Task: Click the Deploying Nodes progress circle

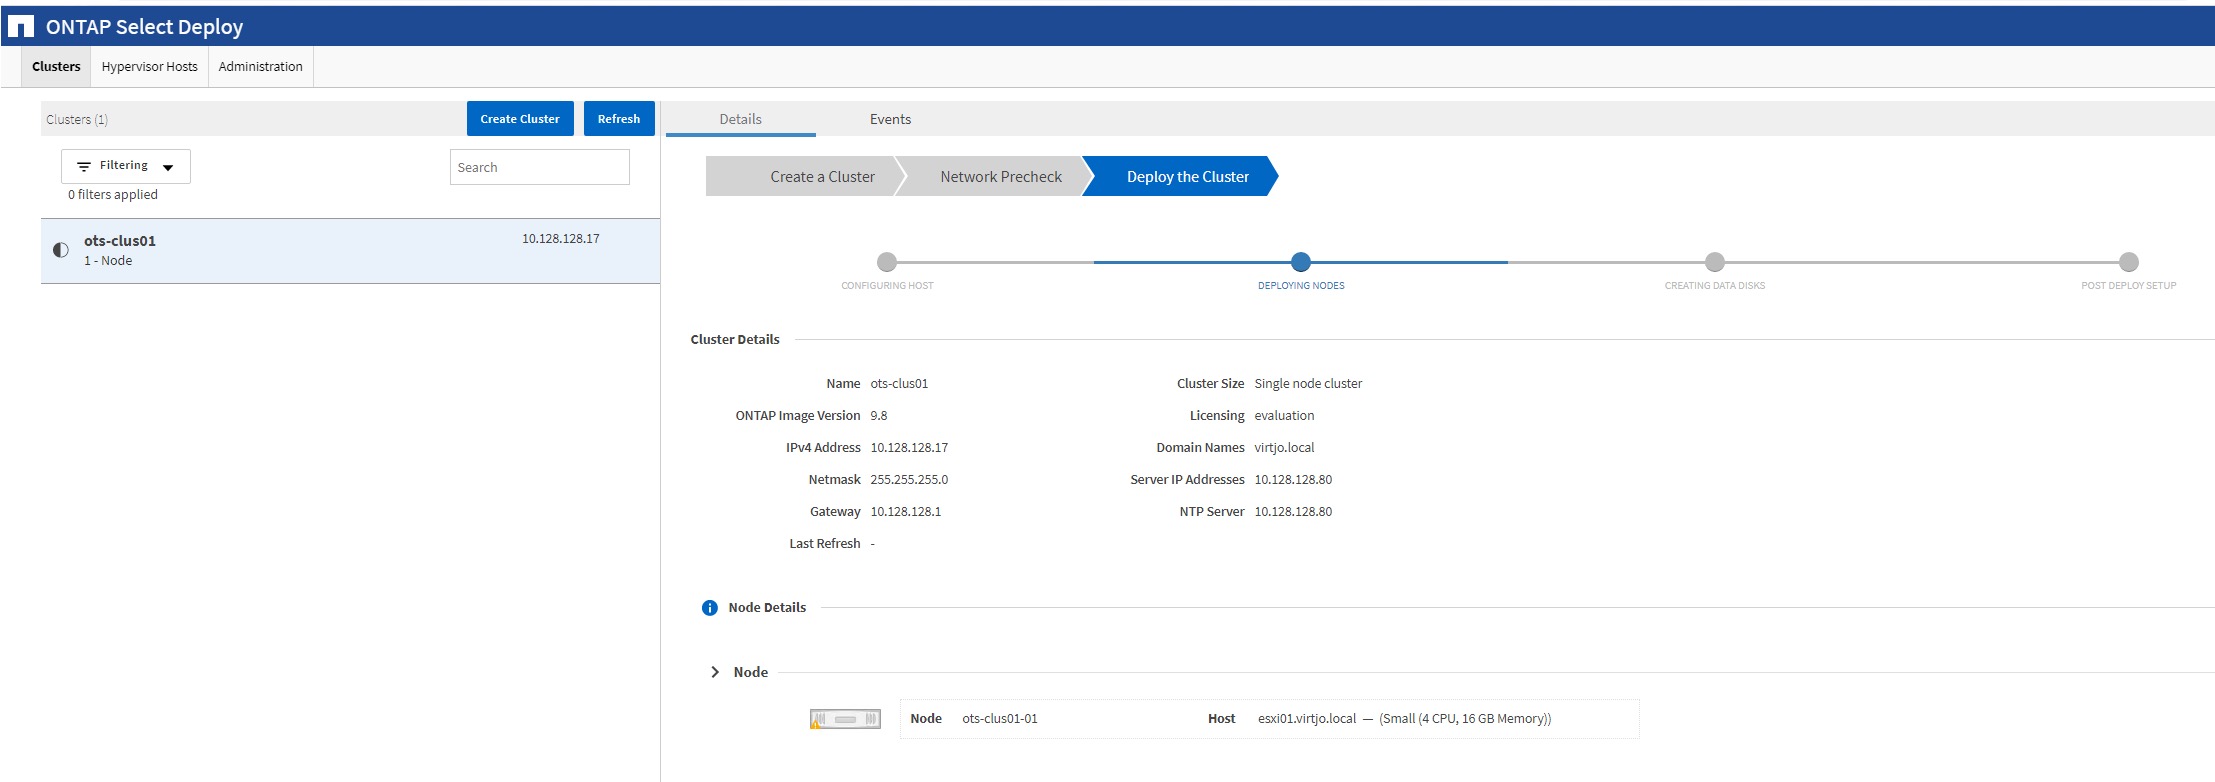Action: [x=1300, y=262]
